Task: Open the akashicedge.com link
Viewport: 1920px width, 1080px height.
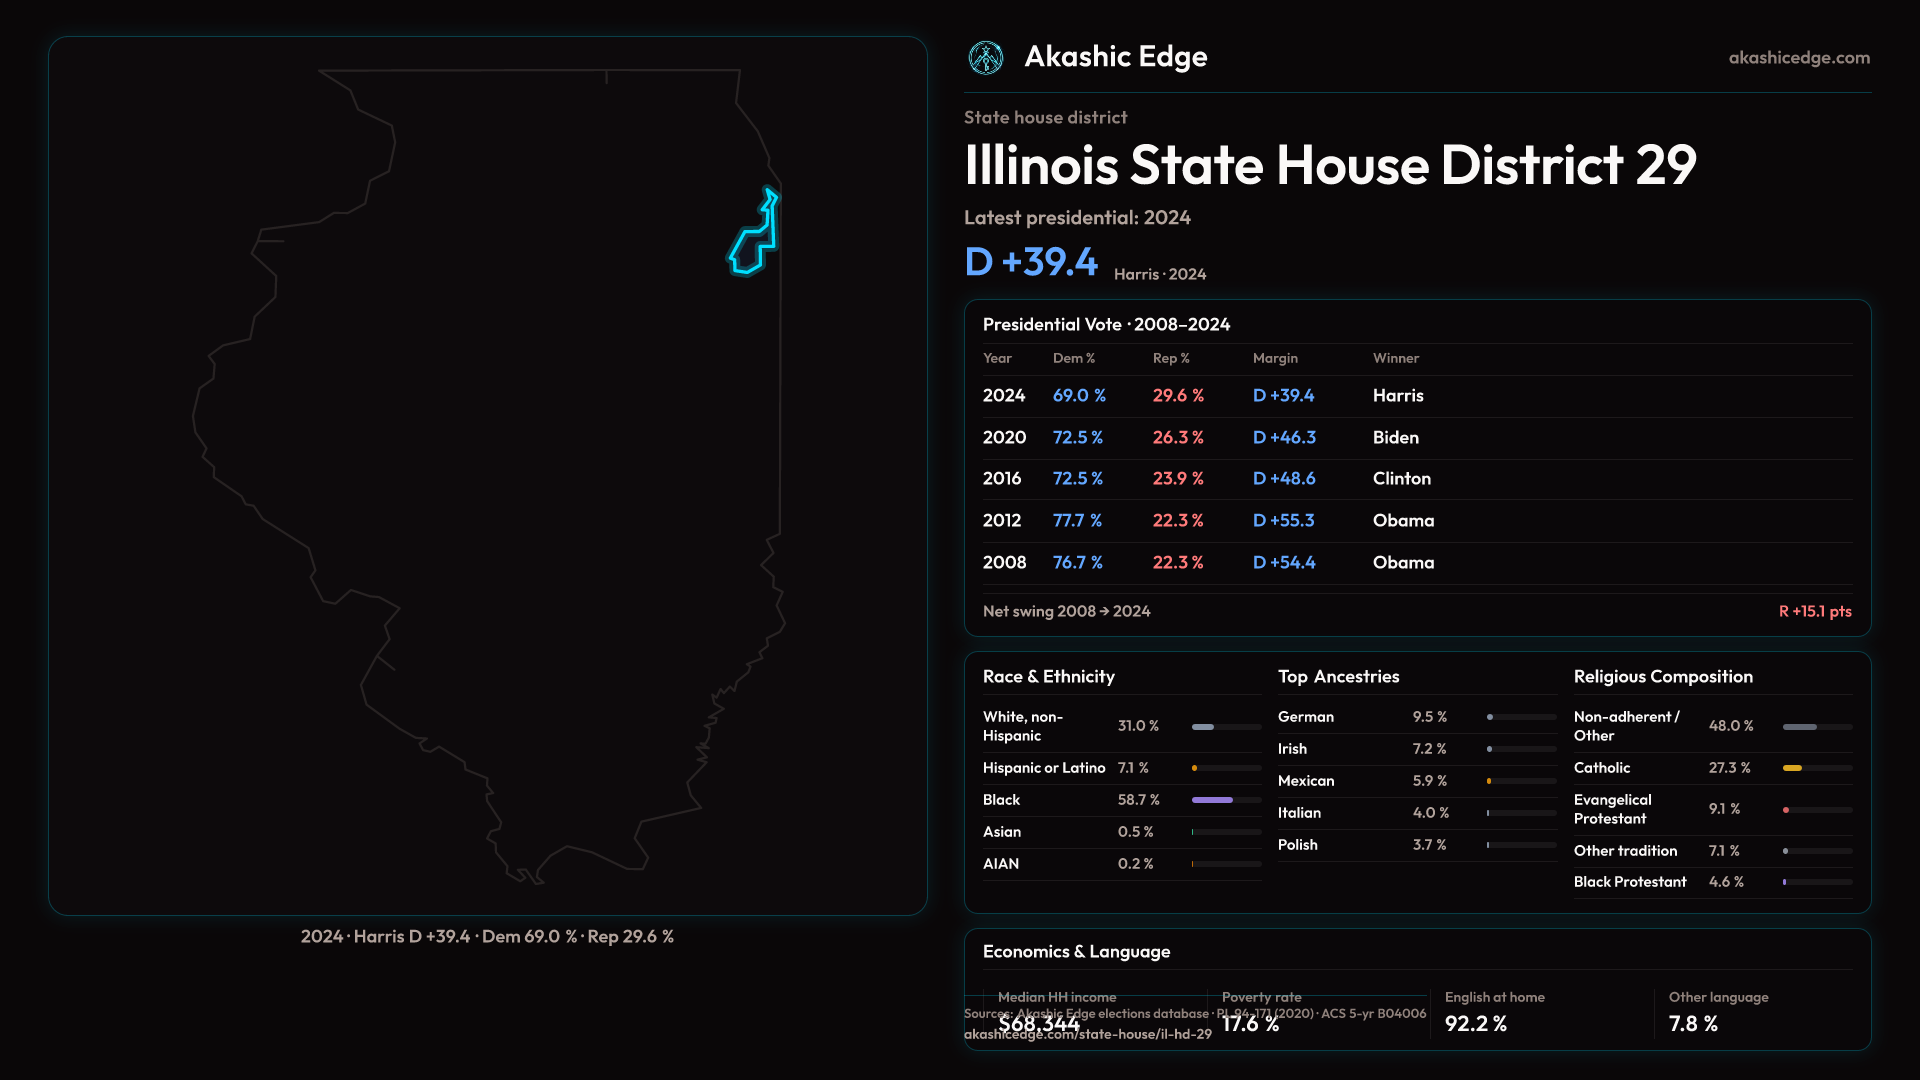Action: pos(1799,58)
